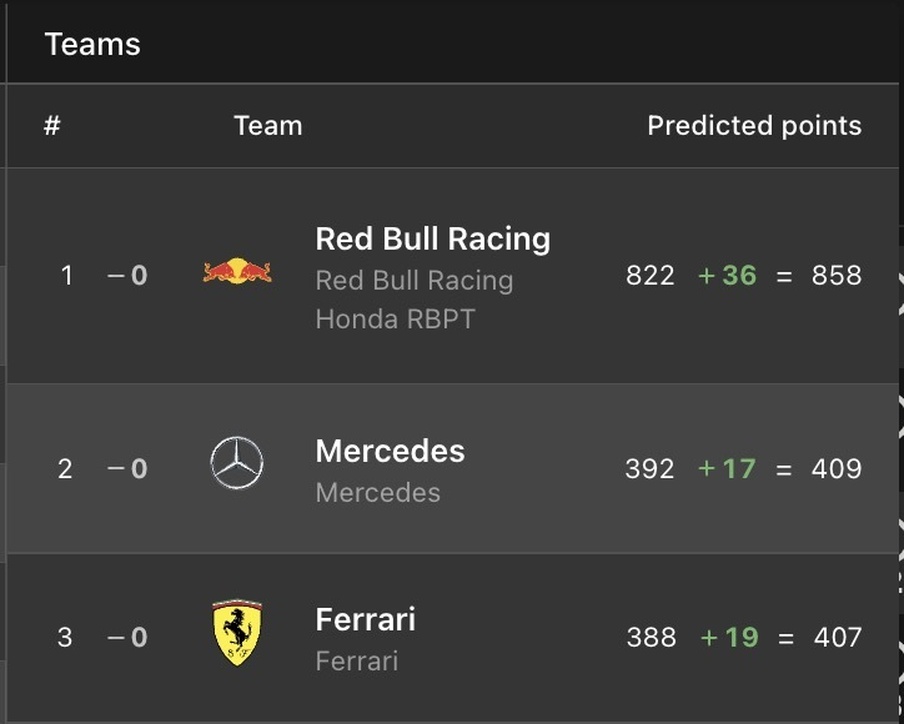904x724 pixels.
Task: Select Ferrari's predicted total 407
Action: [838, 638]
